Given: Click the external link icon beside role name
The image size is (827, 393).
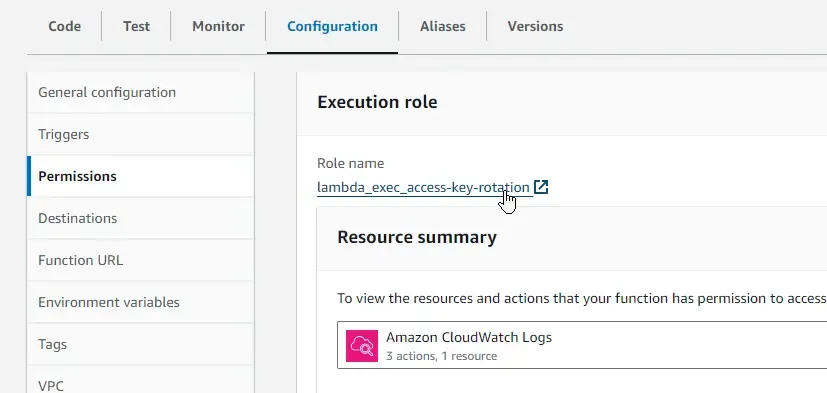Looking at the screenshot, I should pos(541,187).
